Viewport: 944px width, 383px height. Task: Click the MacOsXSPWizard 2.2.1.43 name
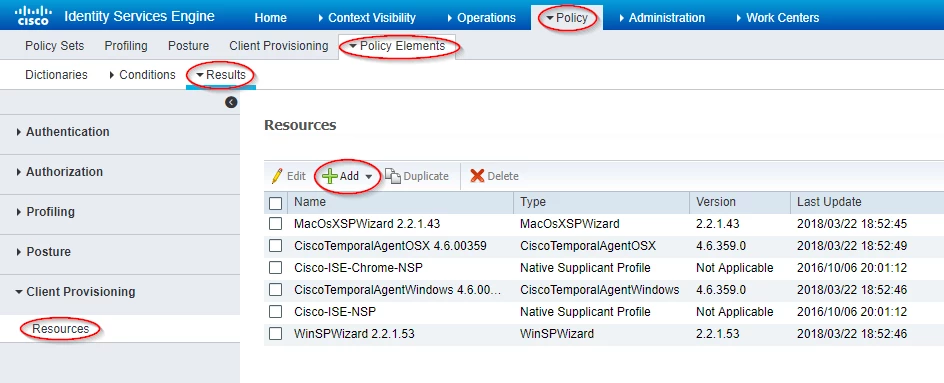pos(367,224)
